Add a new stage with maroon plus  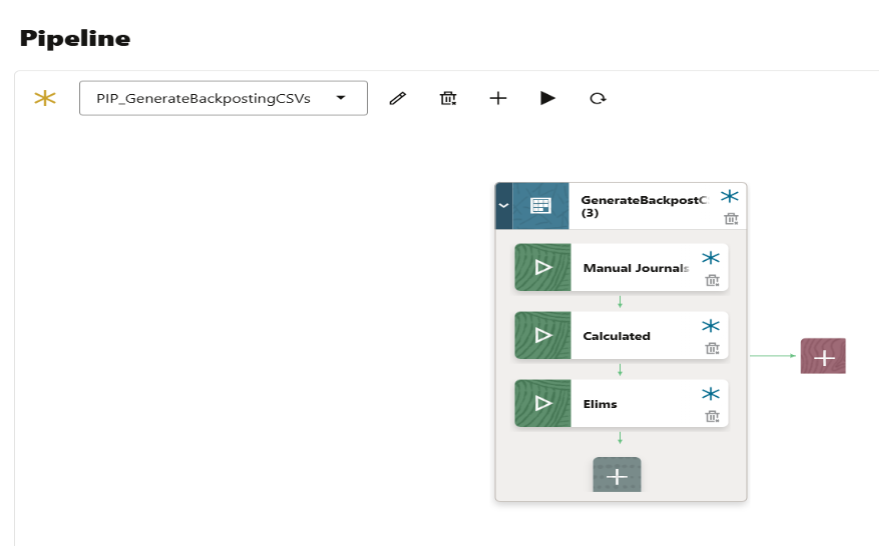tap(823, 356)
